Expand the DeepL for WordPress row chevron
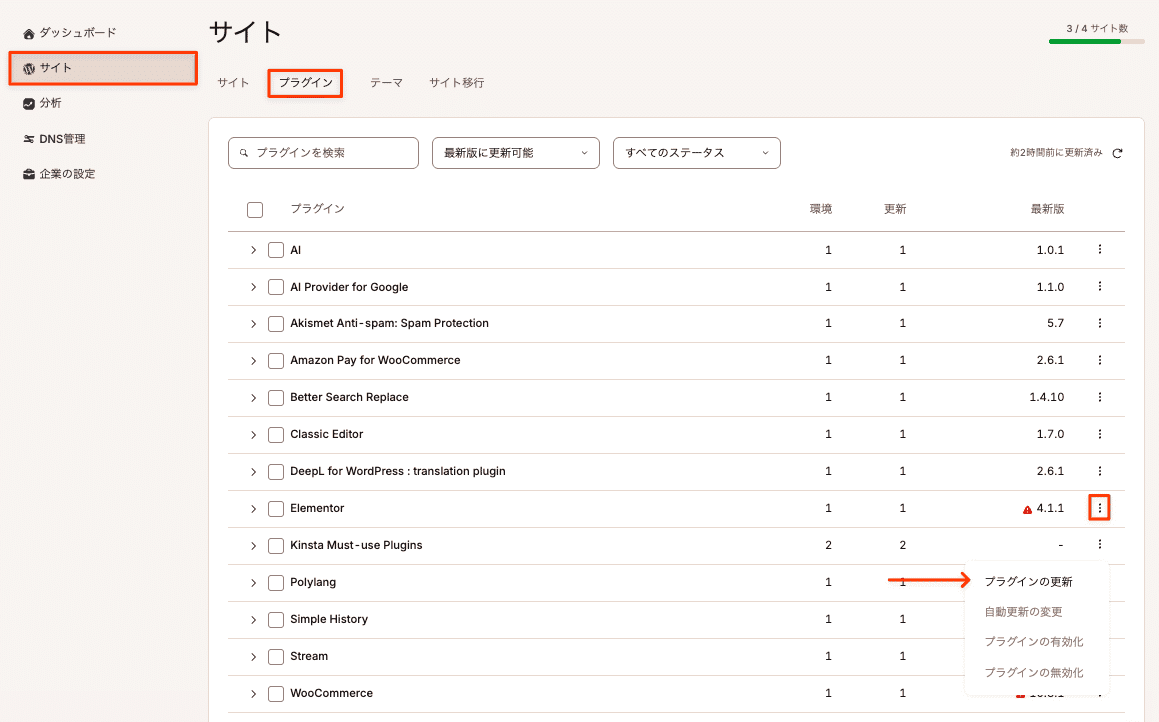1159x722 pixels. (x=254, y=471)
